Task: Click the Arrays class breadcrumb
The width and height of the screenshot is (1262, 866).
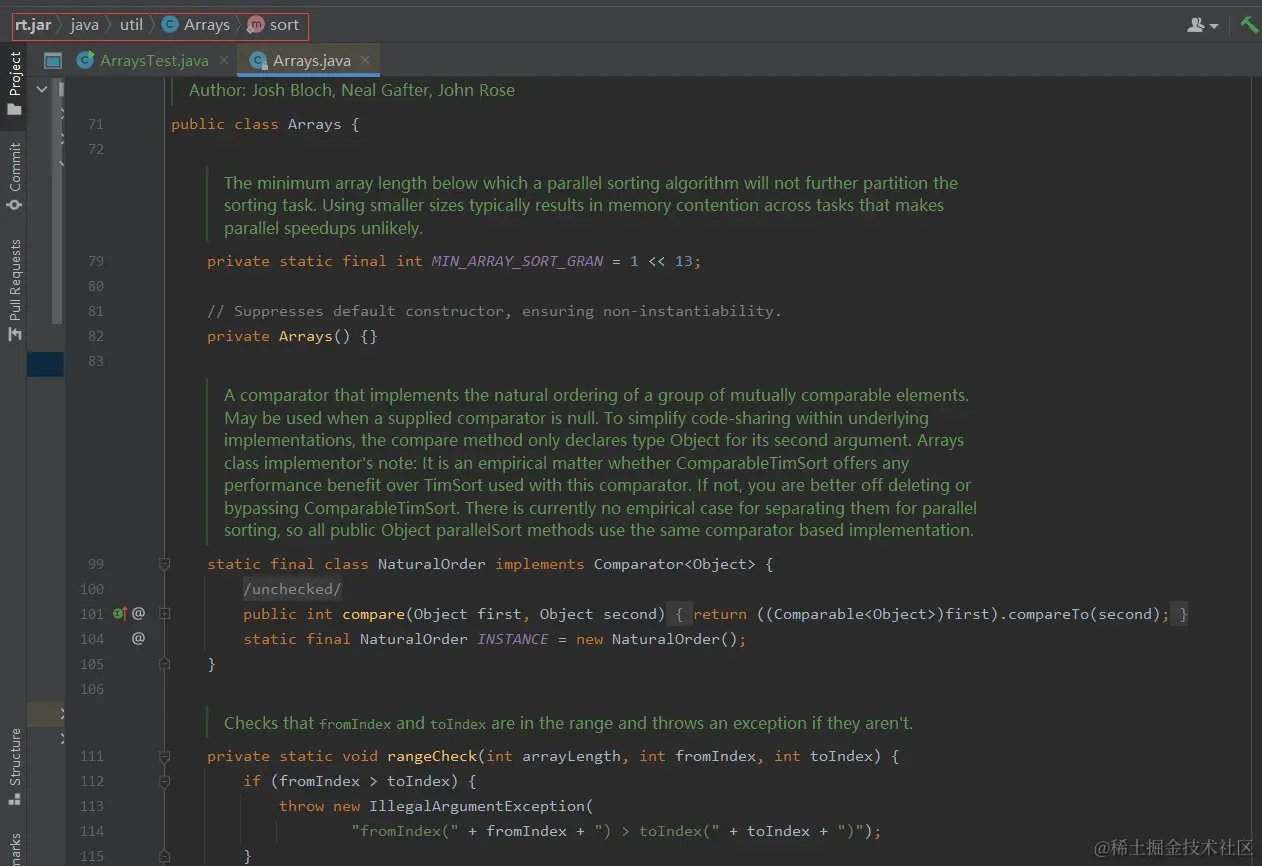Action: 196,25
